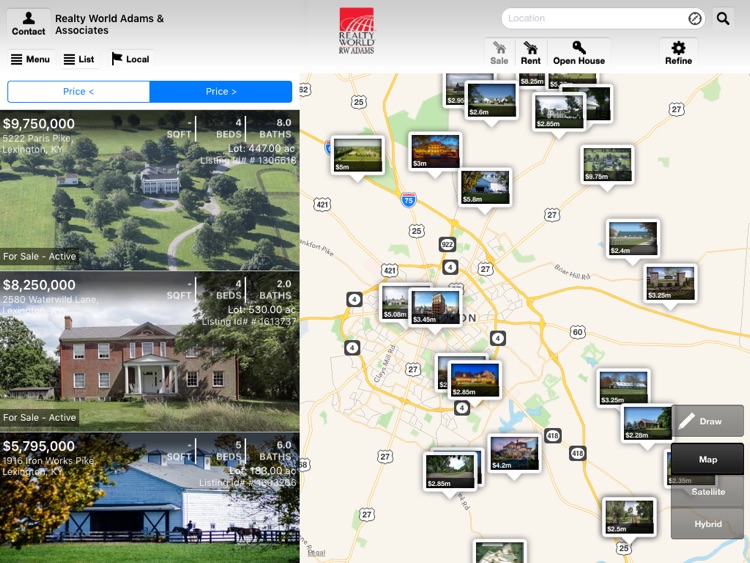The width and height of the screenshot is (750, 563).
Task: Open the Menu hamburger button
Action: point(31,59)
